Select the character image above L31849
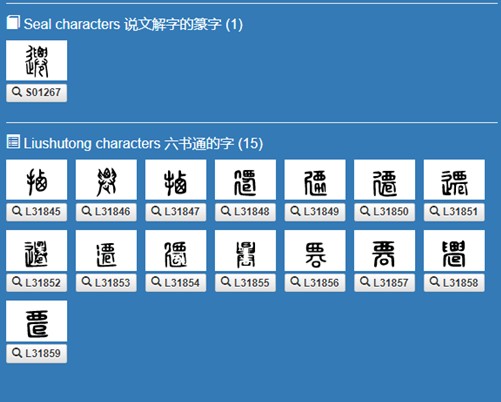The height and width of the screenshot is (402, 501). click(x=315, y=180)
